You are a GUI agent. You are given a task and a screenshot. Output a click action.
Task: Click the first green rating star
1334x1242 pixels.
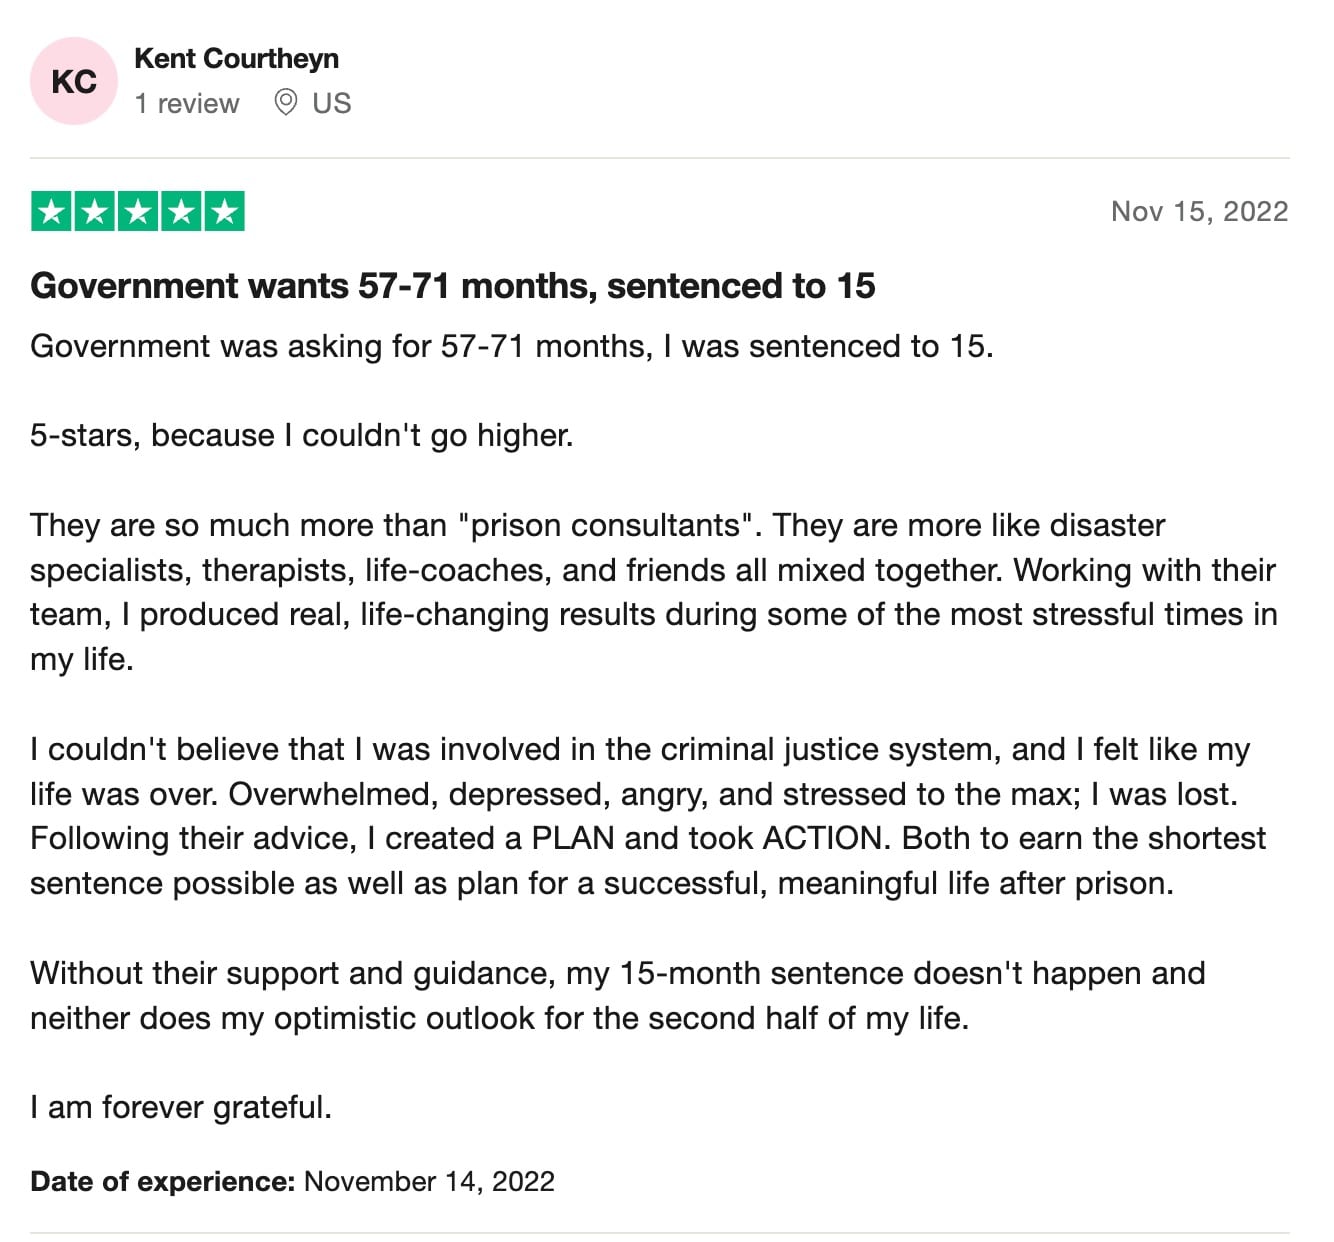(x=51, y=211)
